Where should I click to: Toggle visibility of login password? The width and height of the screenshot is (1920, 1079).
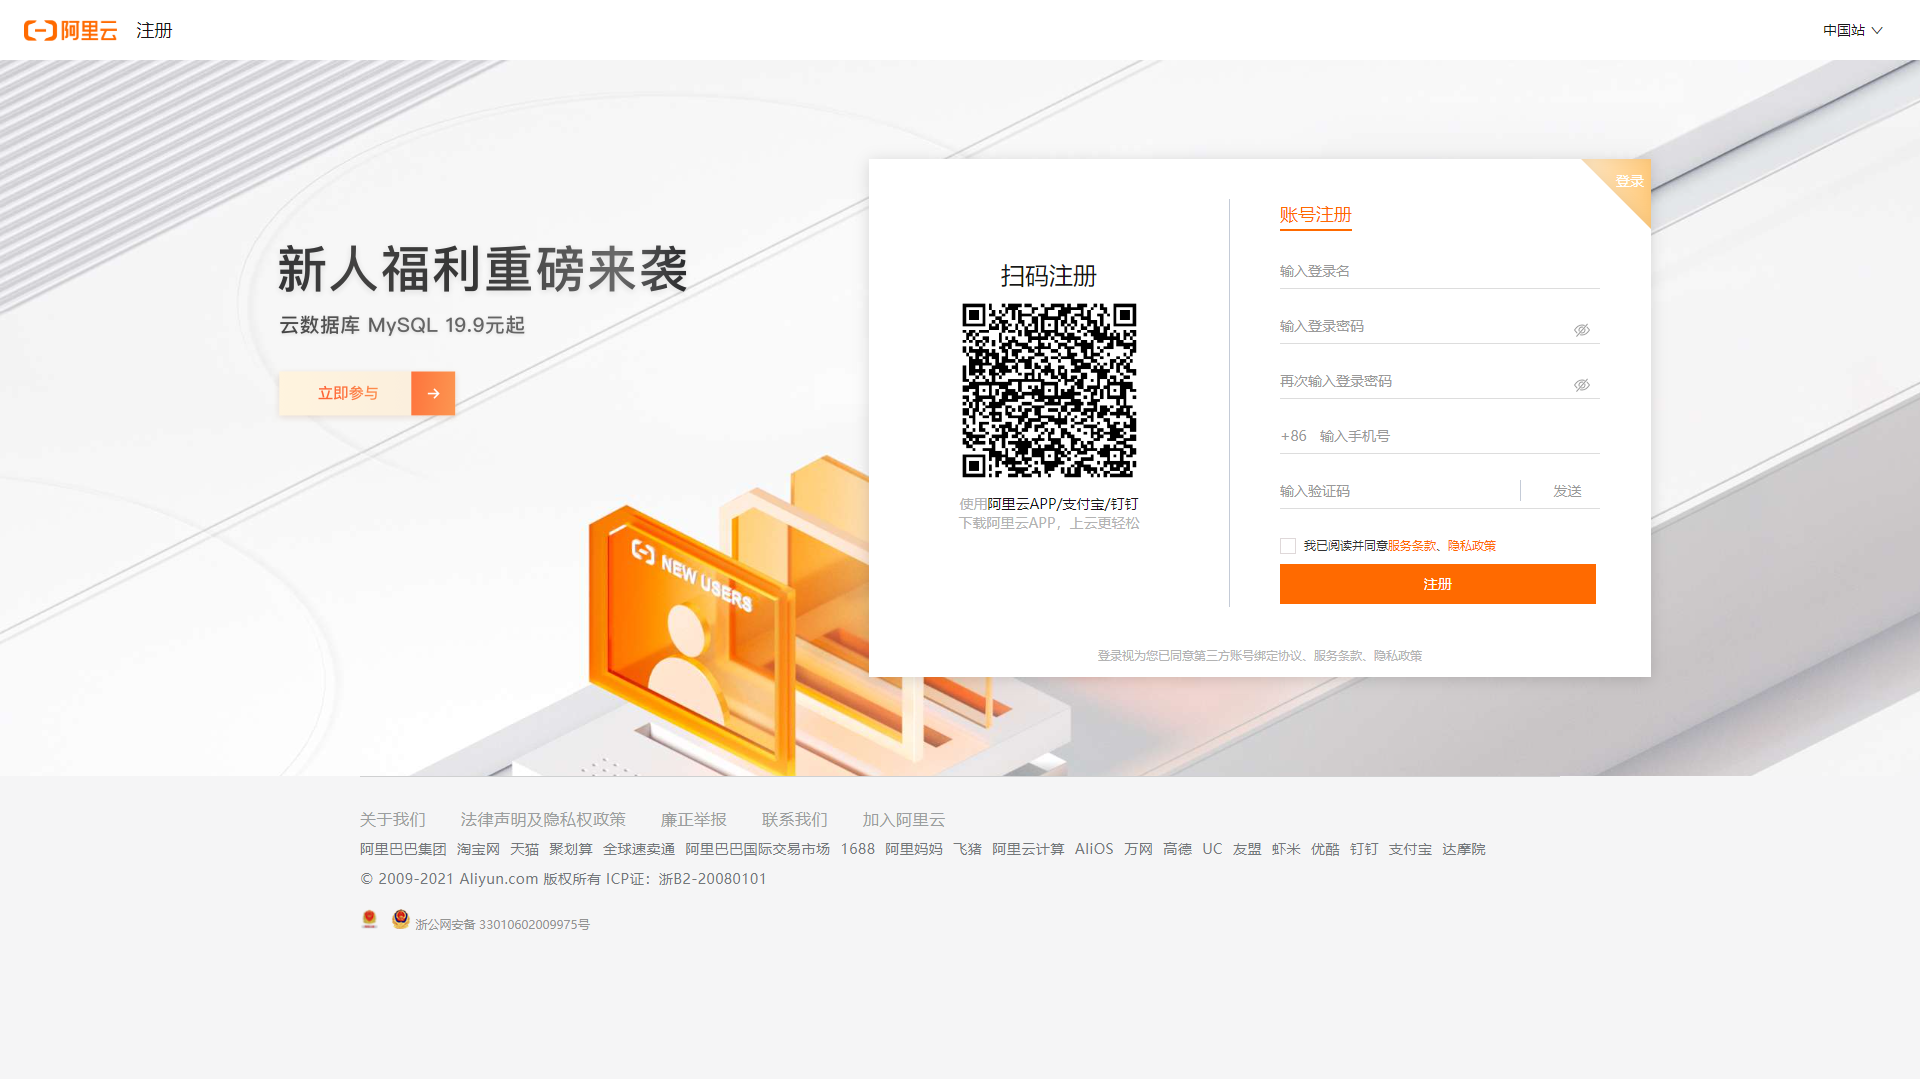coord(1582,330)
